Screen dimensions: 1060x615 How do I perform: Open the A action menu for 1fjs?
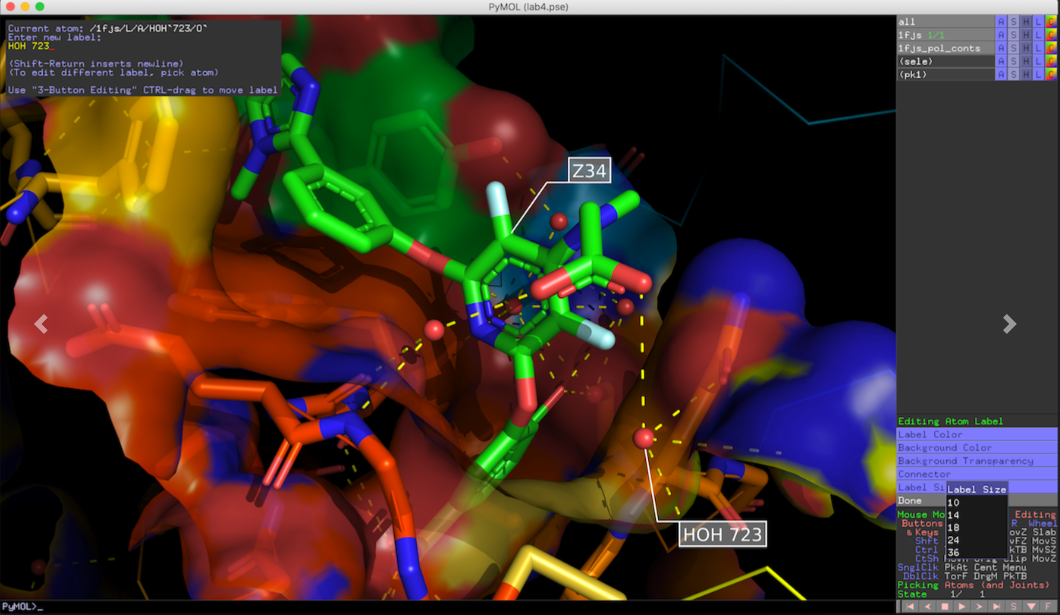tap(1001, 35)
